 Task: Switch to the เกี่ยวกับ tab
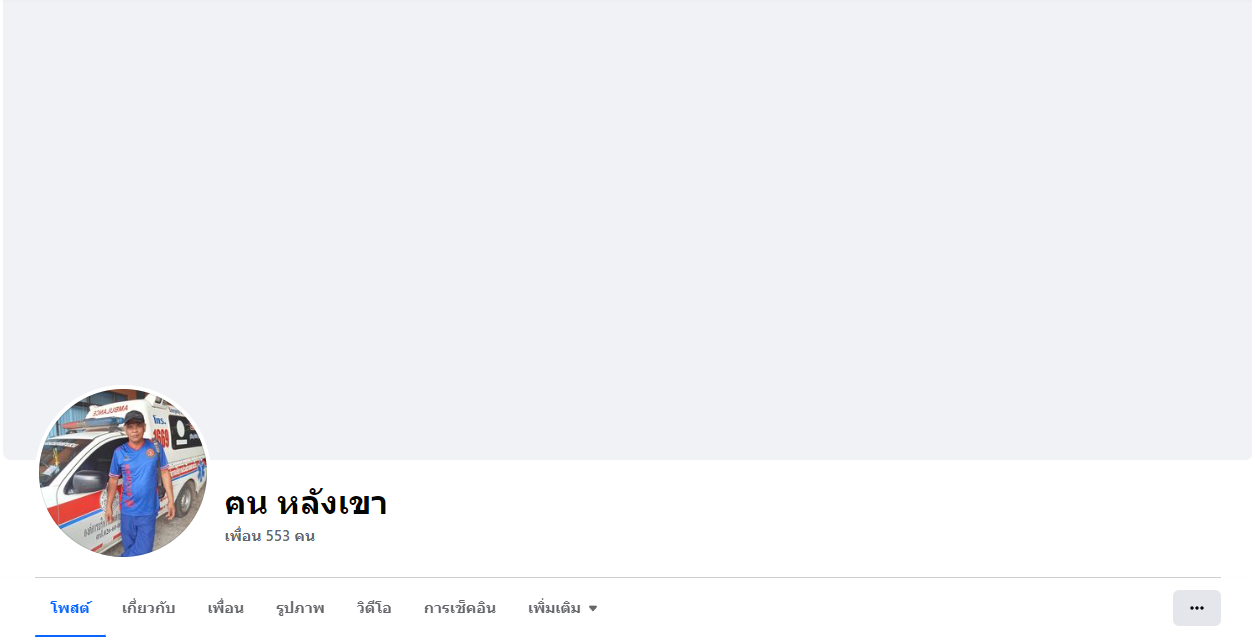pos(148,608)
